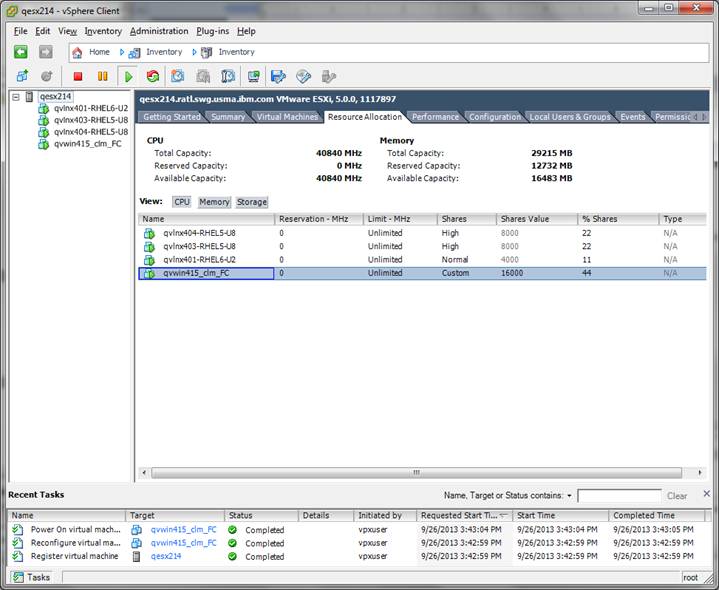Click the tasks filter text field
Image resolution: width=719 pixels, height=590 pixels.
tap(619, 496)
